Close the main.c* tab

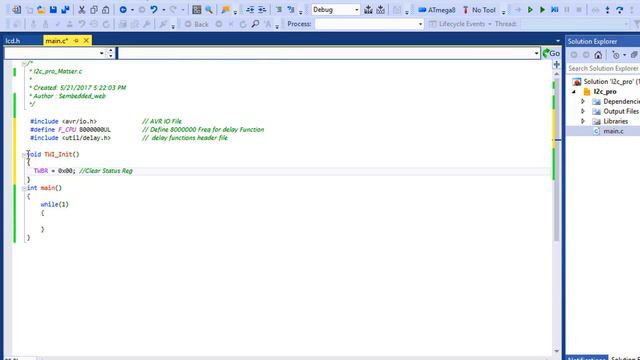(x=86, y=40)
